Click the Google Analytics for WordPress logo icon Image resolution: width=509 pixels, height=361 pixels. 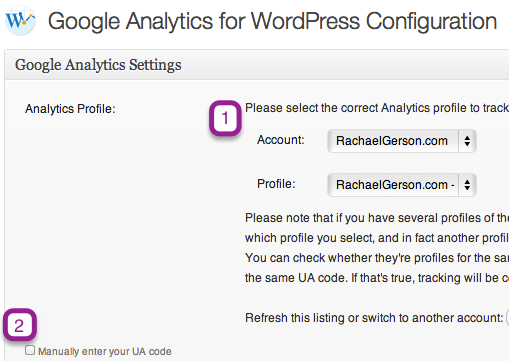[20, 21]
